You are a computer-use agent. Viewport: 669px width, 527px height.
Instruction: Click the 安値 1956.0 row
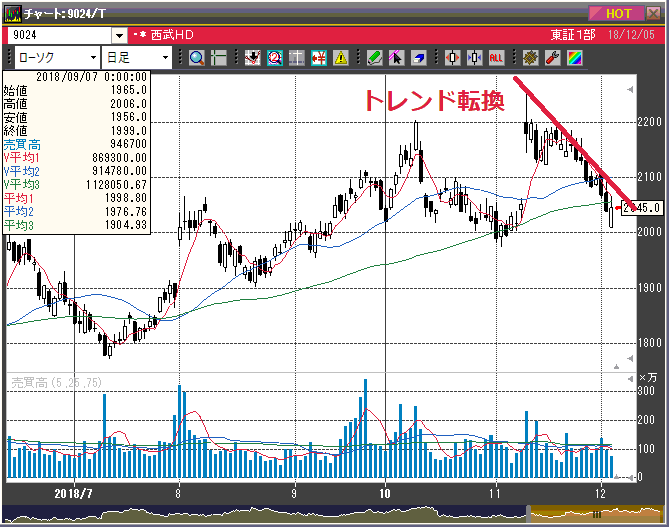coord(76,117)
